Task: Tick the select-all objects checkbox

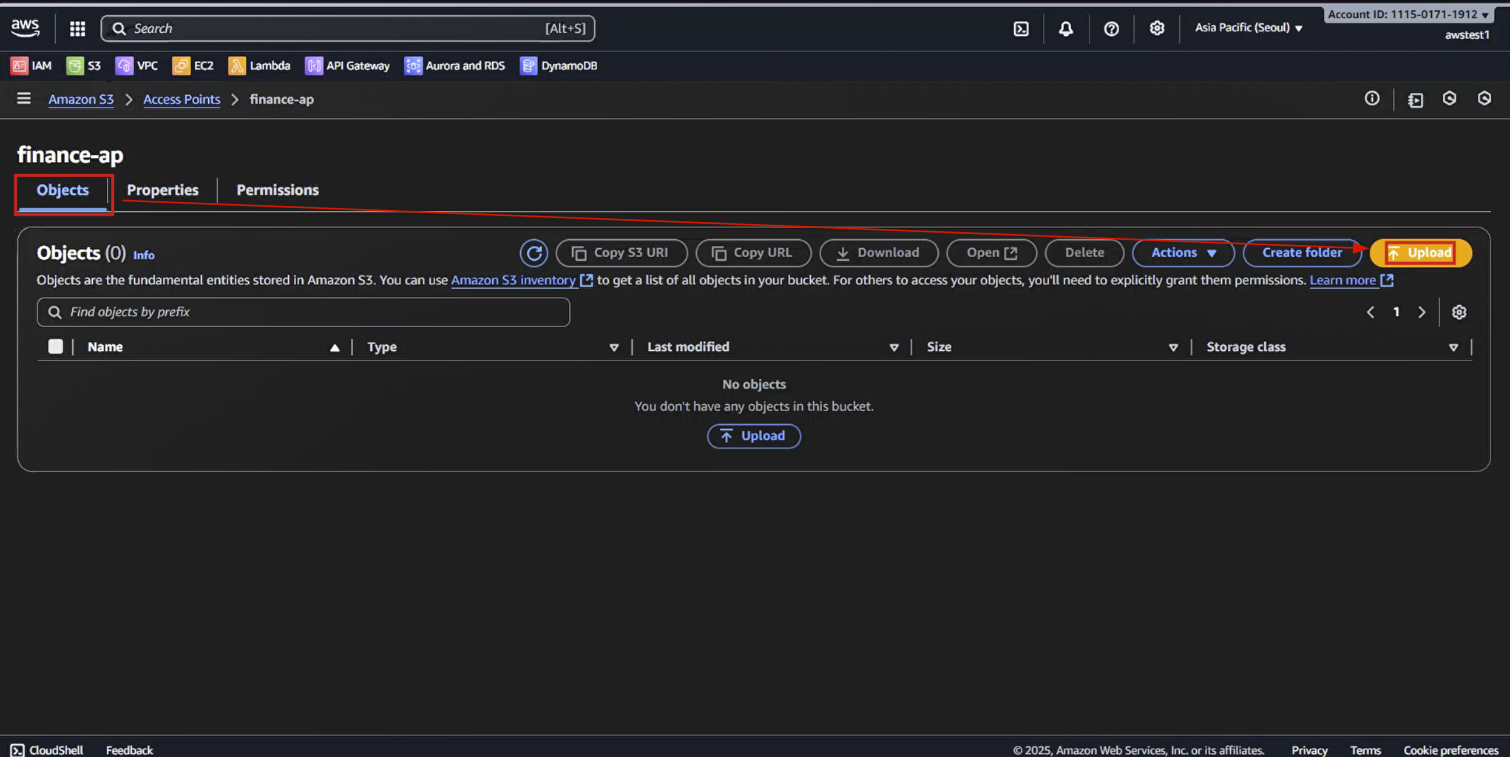Action: pyautogui.click(x=55, y=347)
